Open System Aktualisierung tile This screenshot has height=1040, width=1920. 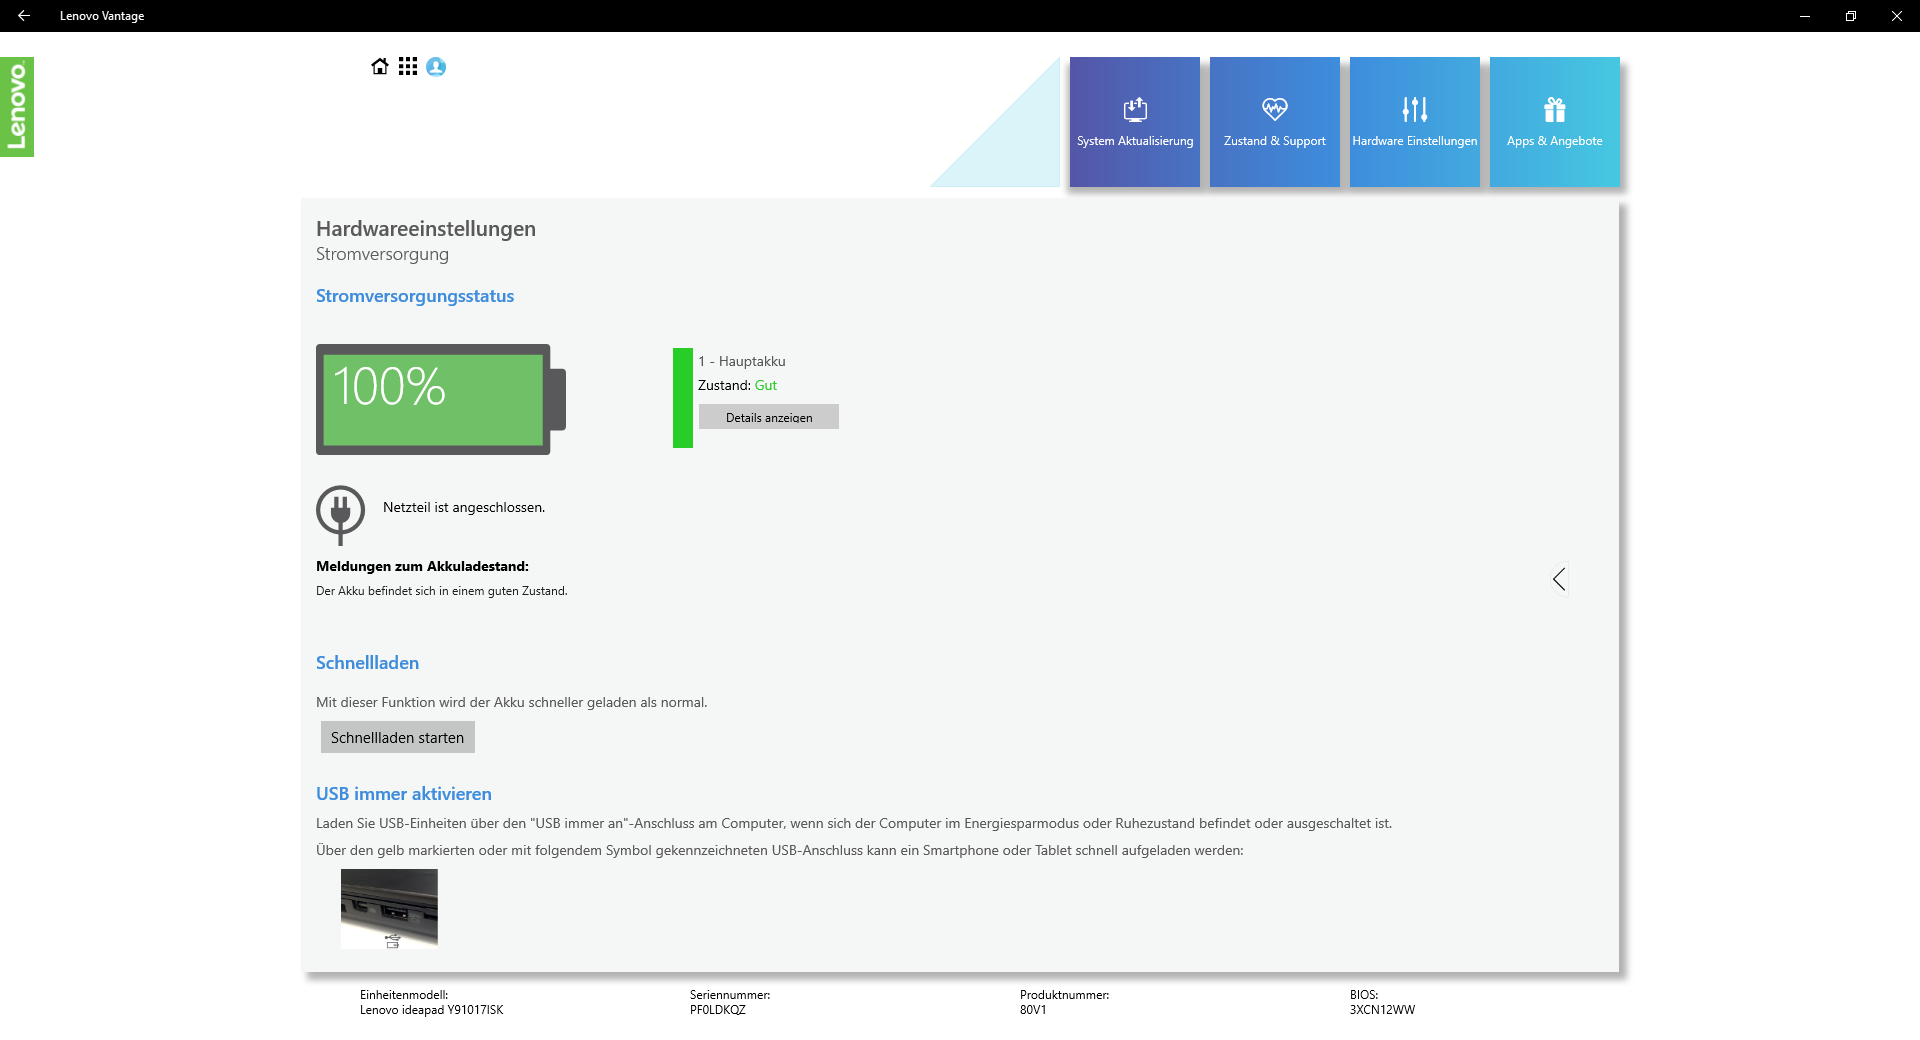pyautogui.click(x=1135, y=122)
